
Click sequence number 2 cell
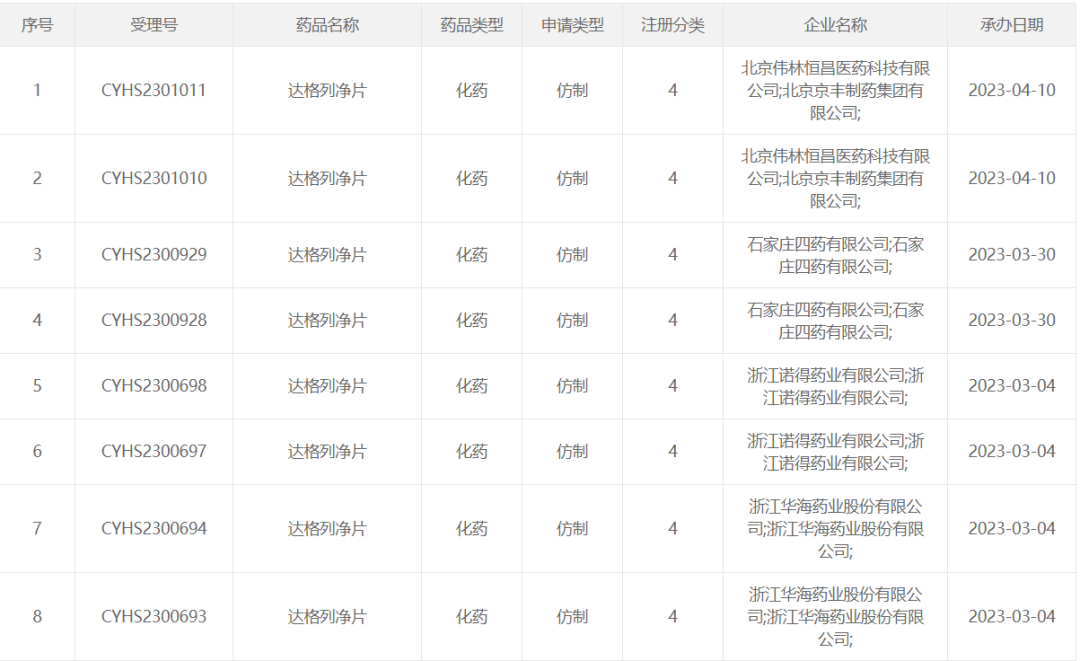click(x=37, y=178)
